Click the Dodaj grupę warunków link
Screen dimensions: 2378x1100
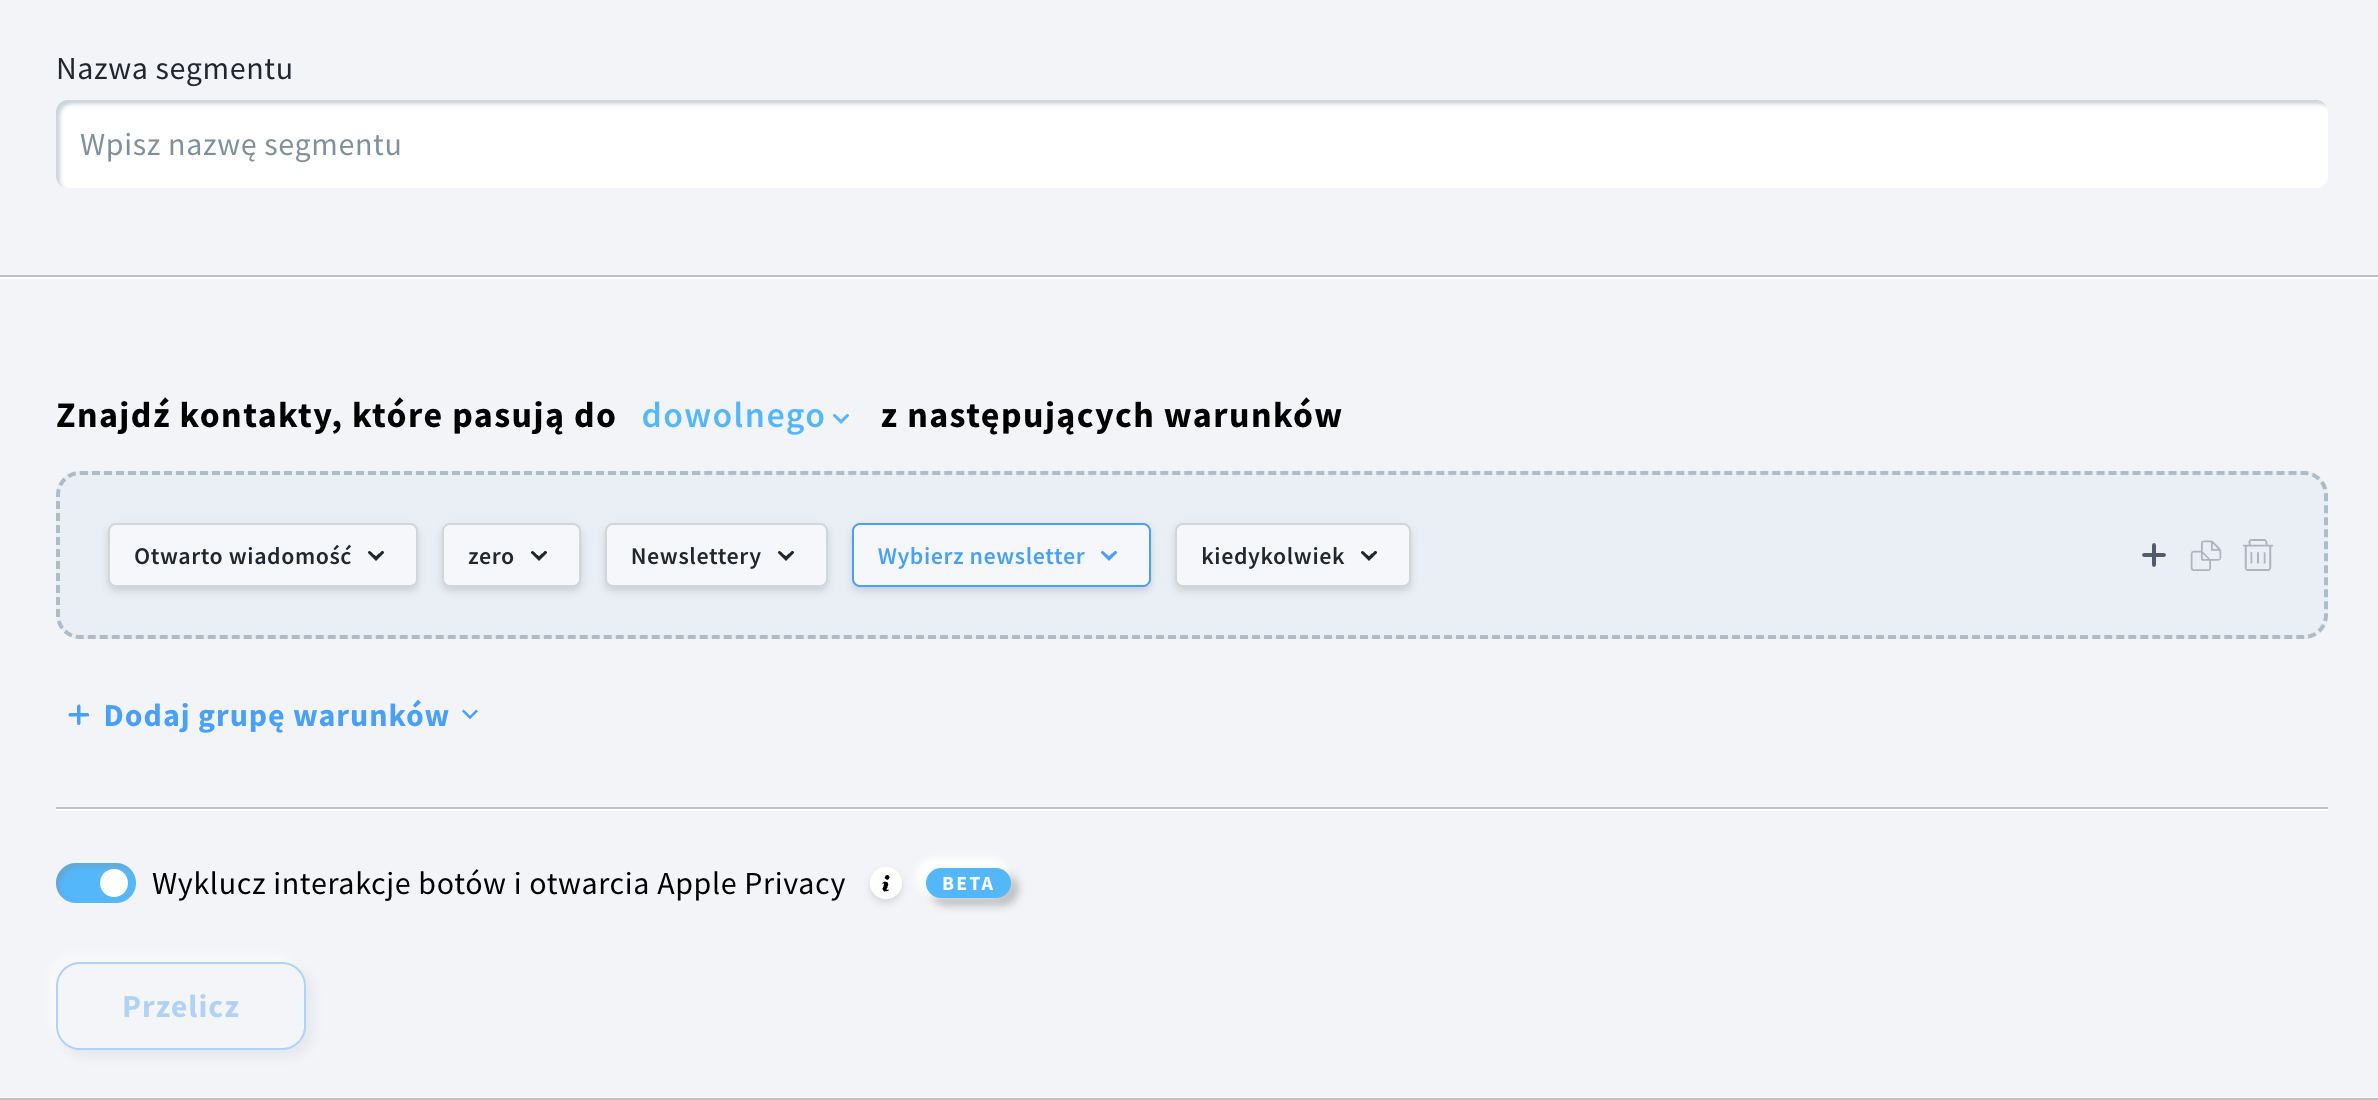pos(275,714)
